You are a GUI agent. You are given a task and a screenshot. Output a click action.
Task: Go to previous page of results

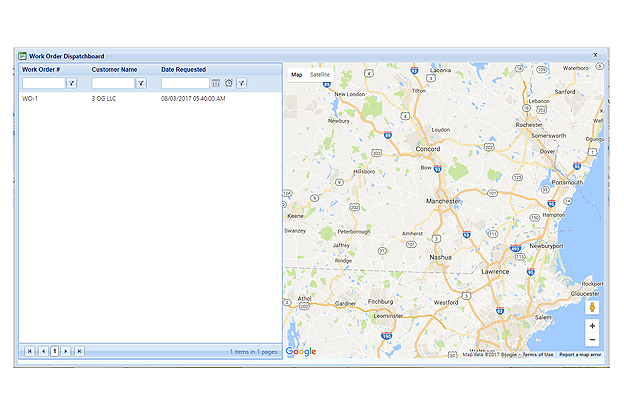[43, 351]
